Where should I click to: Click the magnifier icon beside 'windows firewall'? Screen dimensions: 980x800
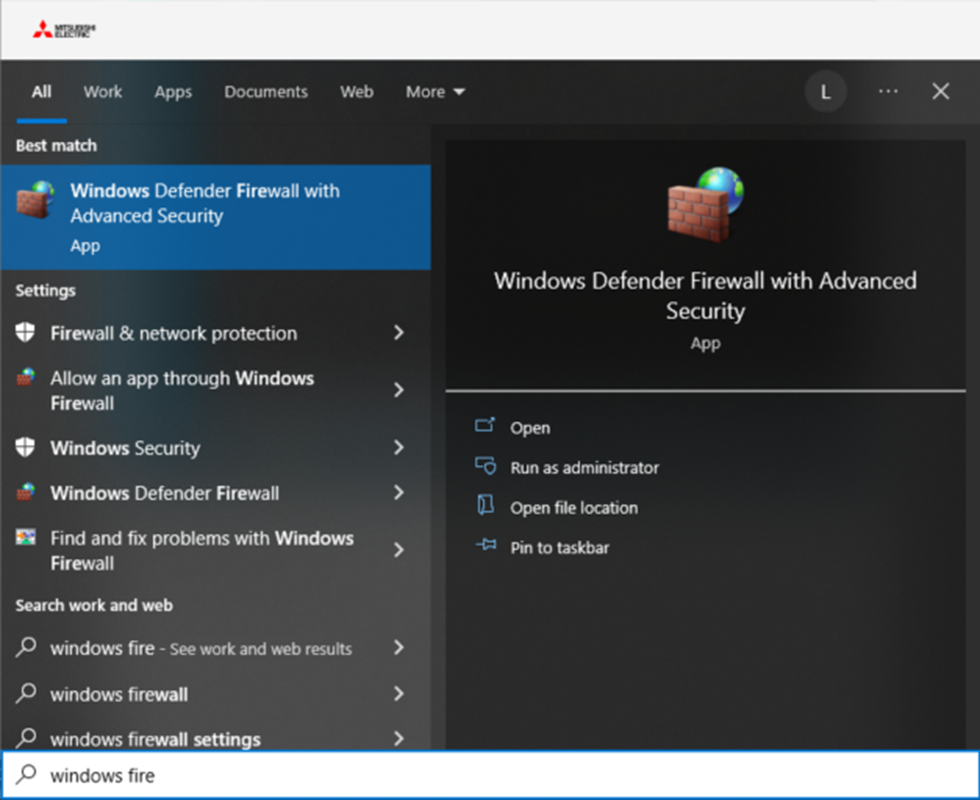point(26,693)
